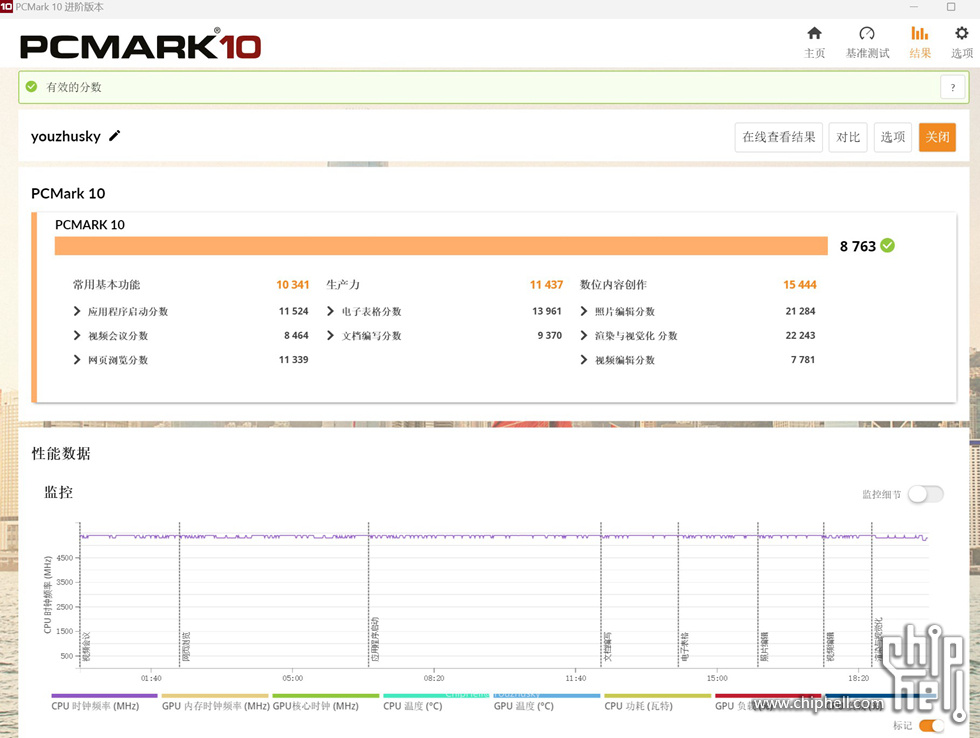Click the orange PCMARK 10 score bar

[x=441, y=246]
